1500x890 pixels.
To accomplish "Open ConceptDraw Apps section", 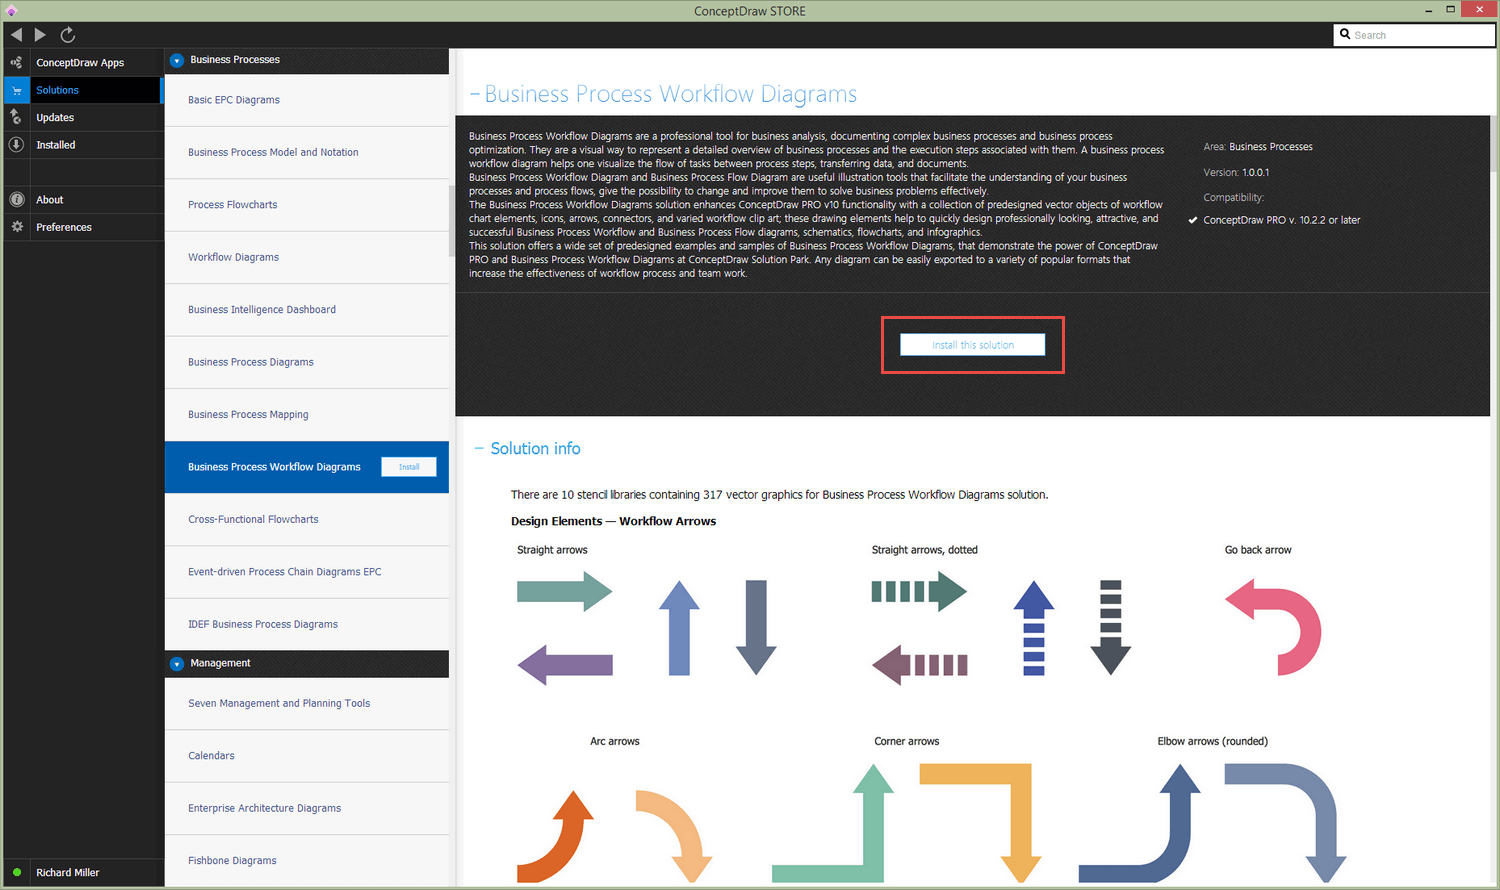I will [x=80, y=62].
